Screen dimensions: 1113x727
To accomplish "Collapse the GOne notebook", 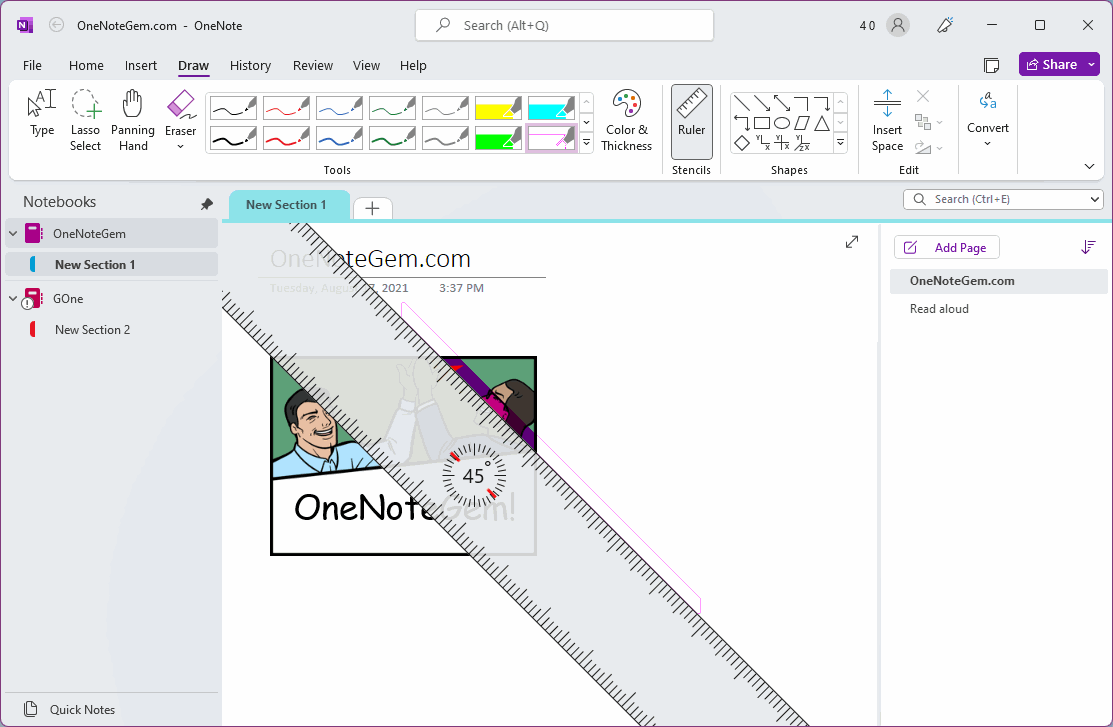I will point(13,298).
